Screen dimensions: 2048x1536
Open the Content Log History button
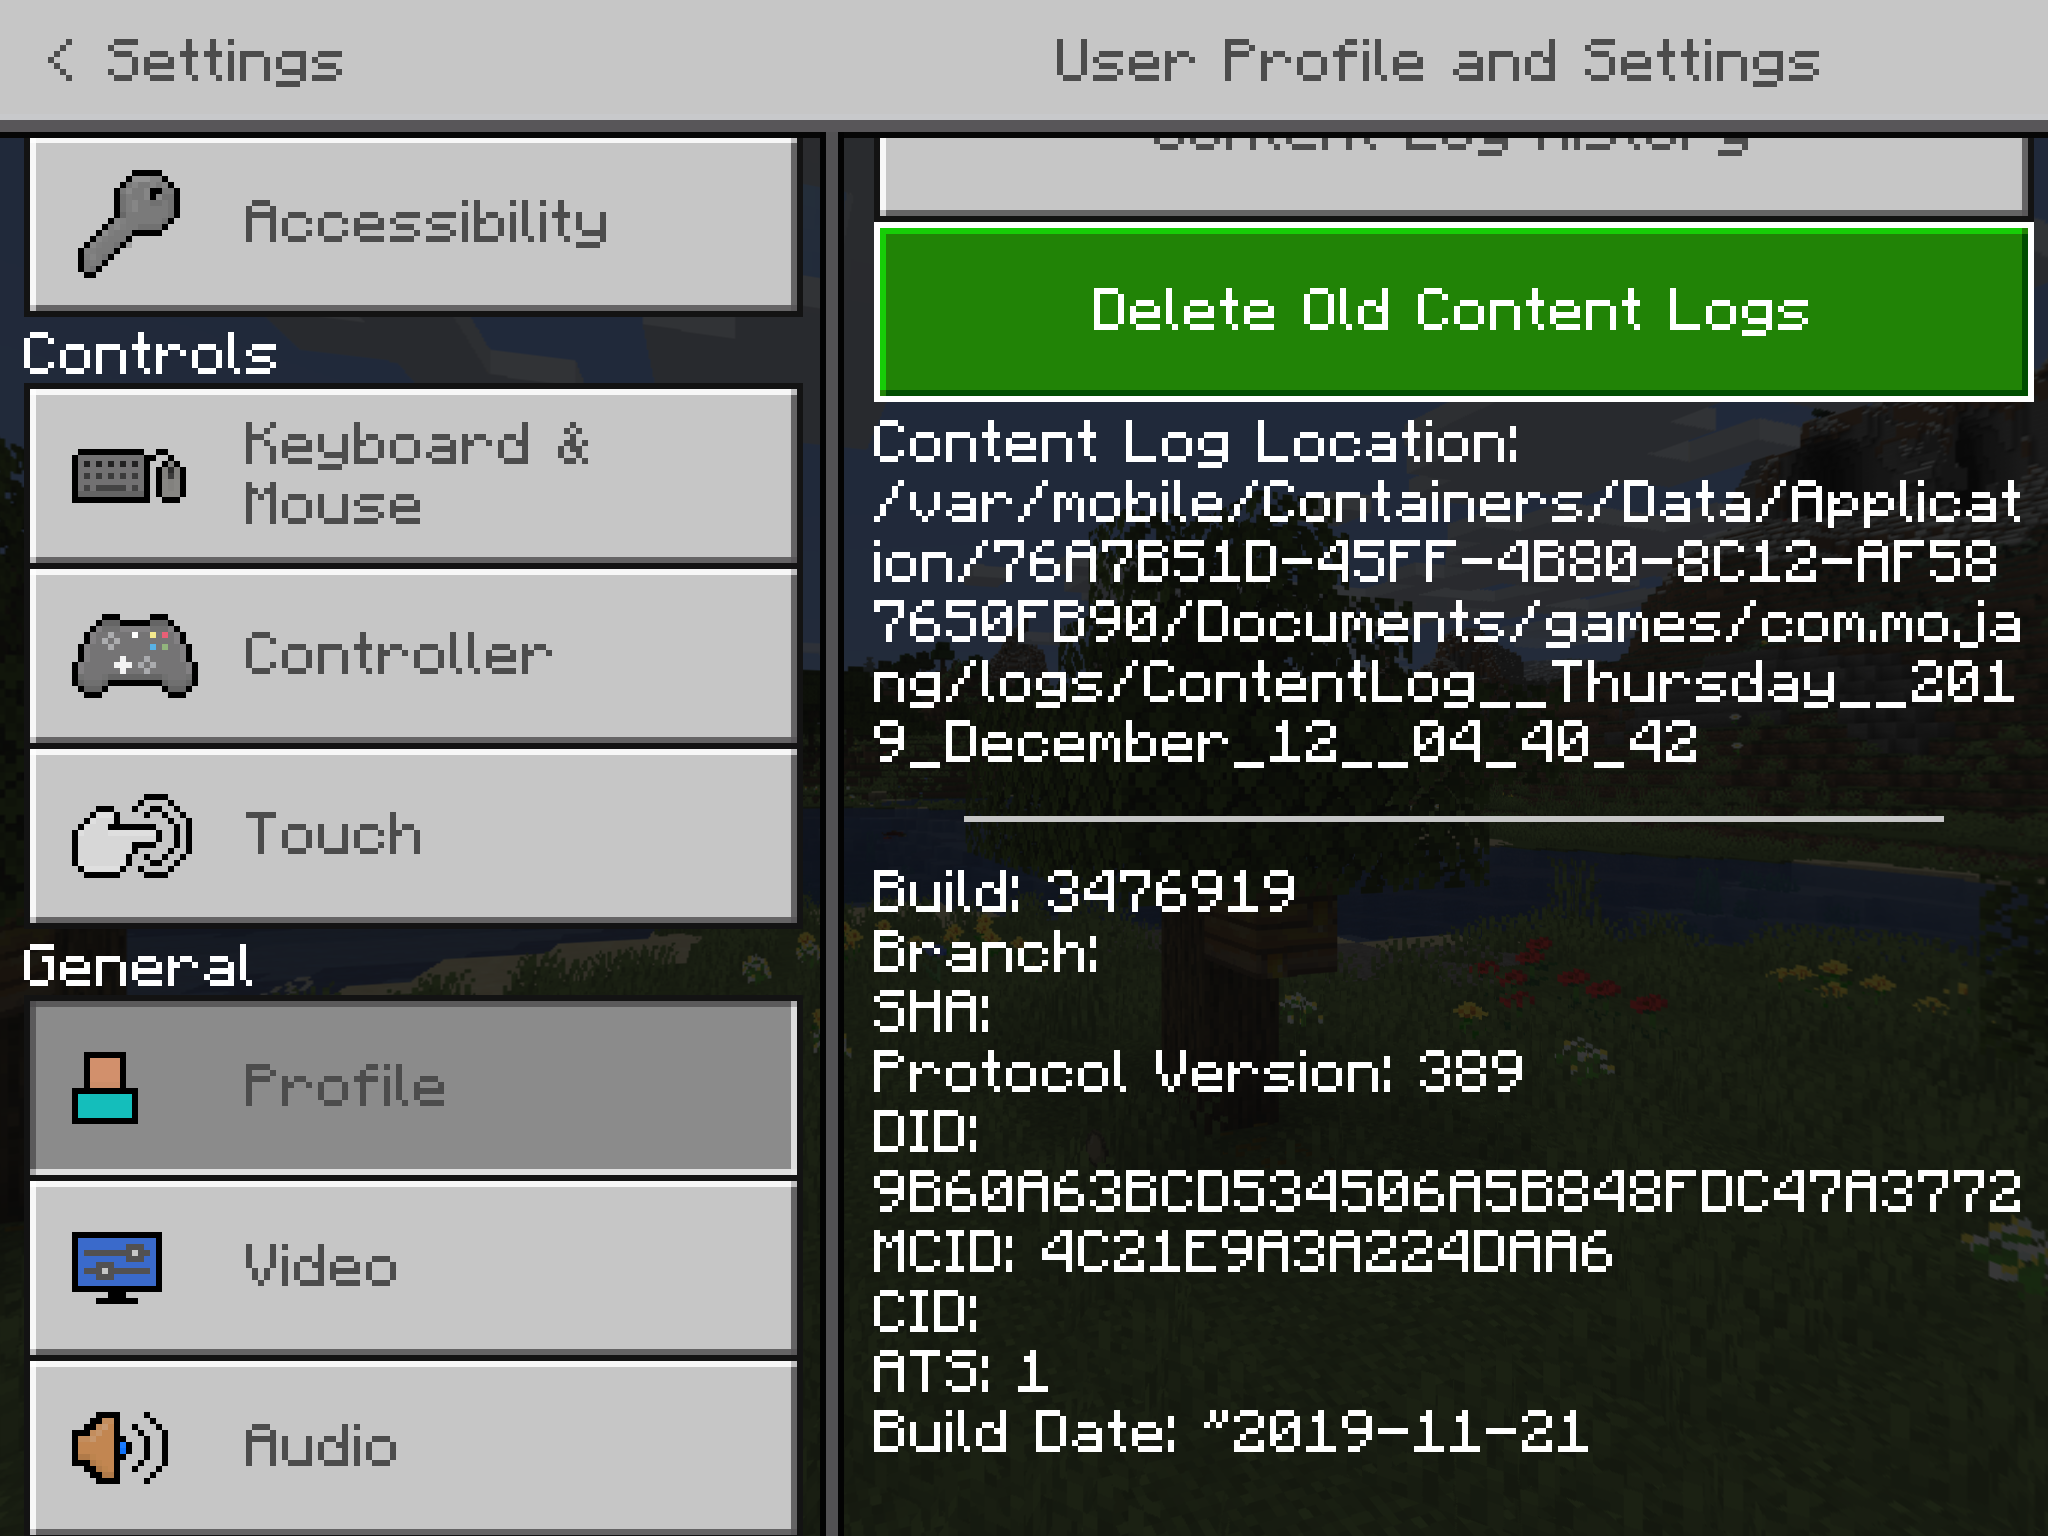tap(1453, 175)
